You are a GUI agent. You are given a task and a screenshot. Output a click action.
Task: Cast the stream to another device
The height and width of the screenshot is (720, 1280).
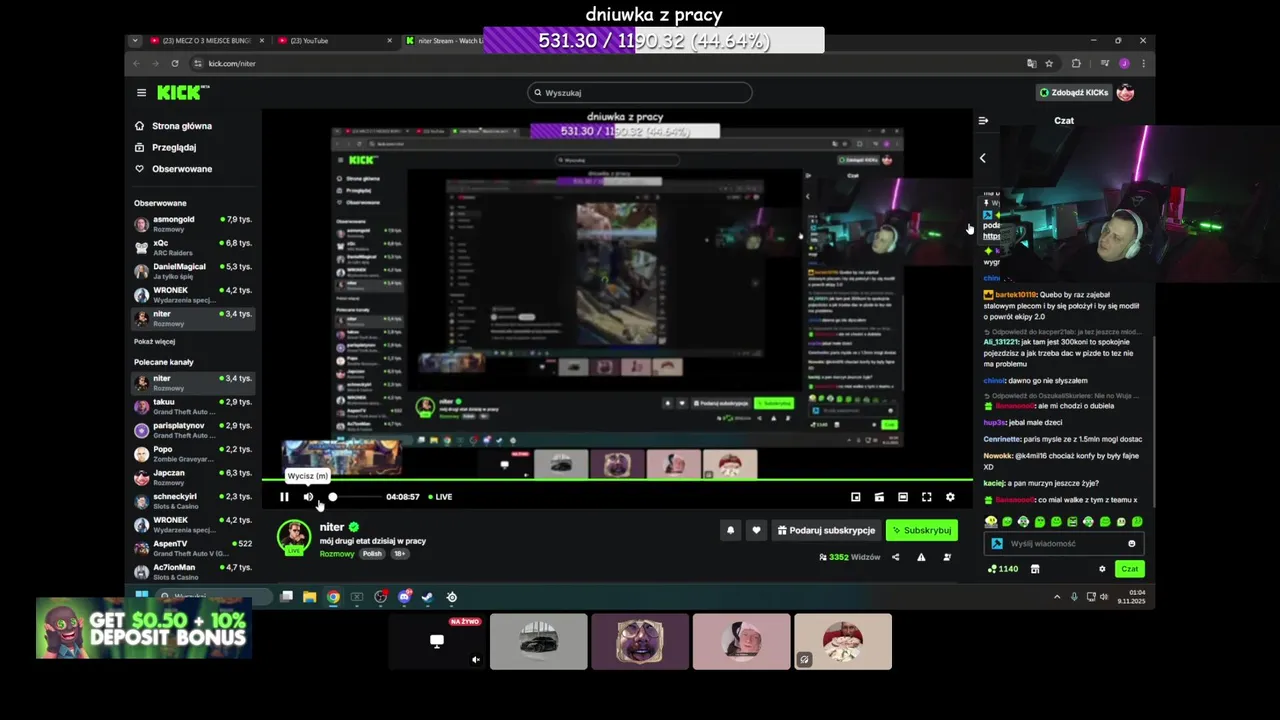(879, 497)
